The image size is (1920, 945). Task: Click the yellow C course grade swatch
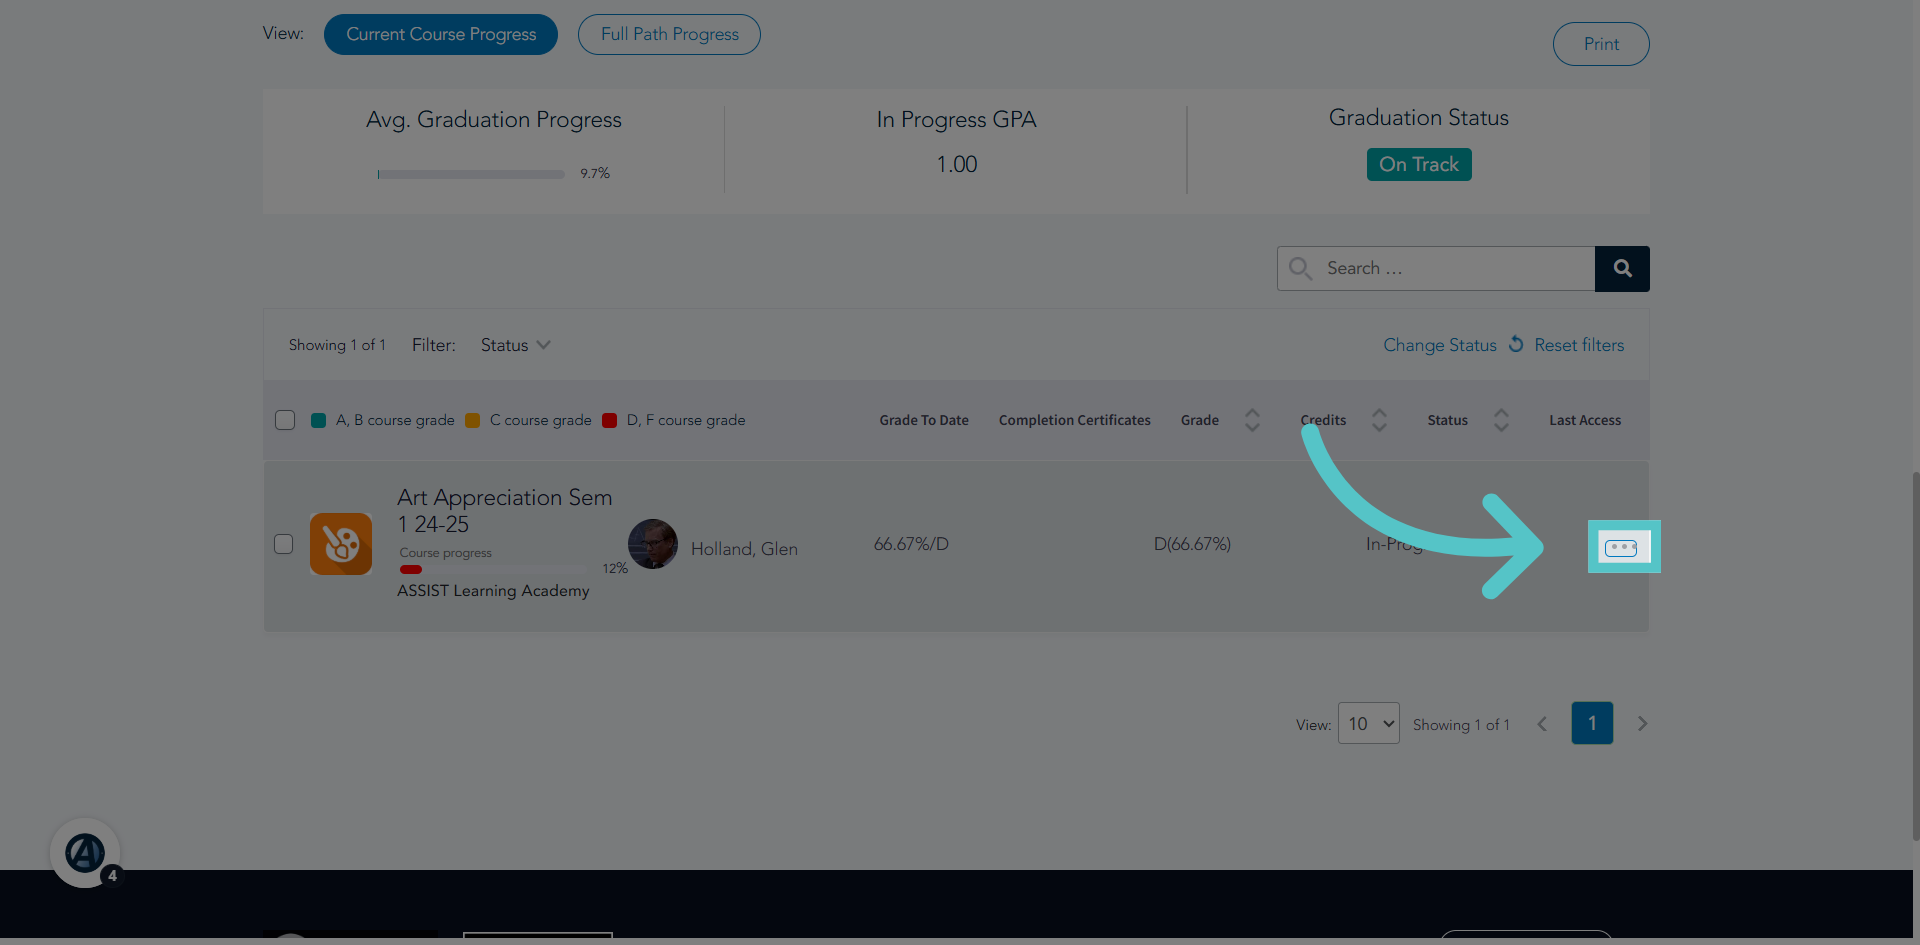point(473,420)
